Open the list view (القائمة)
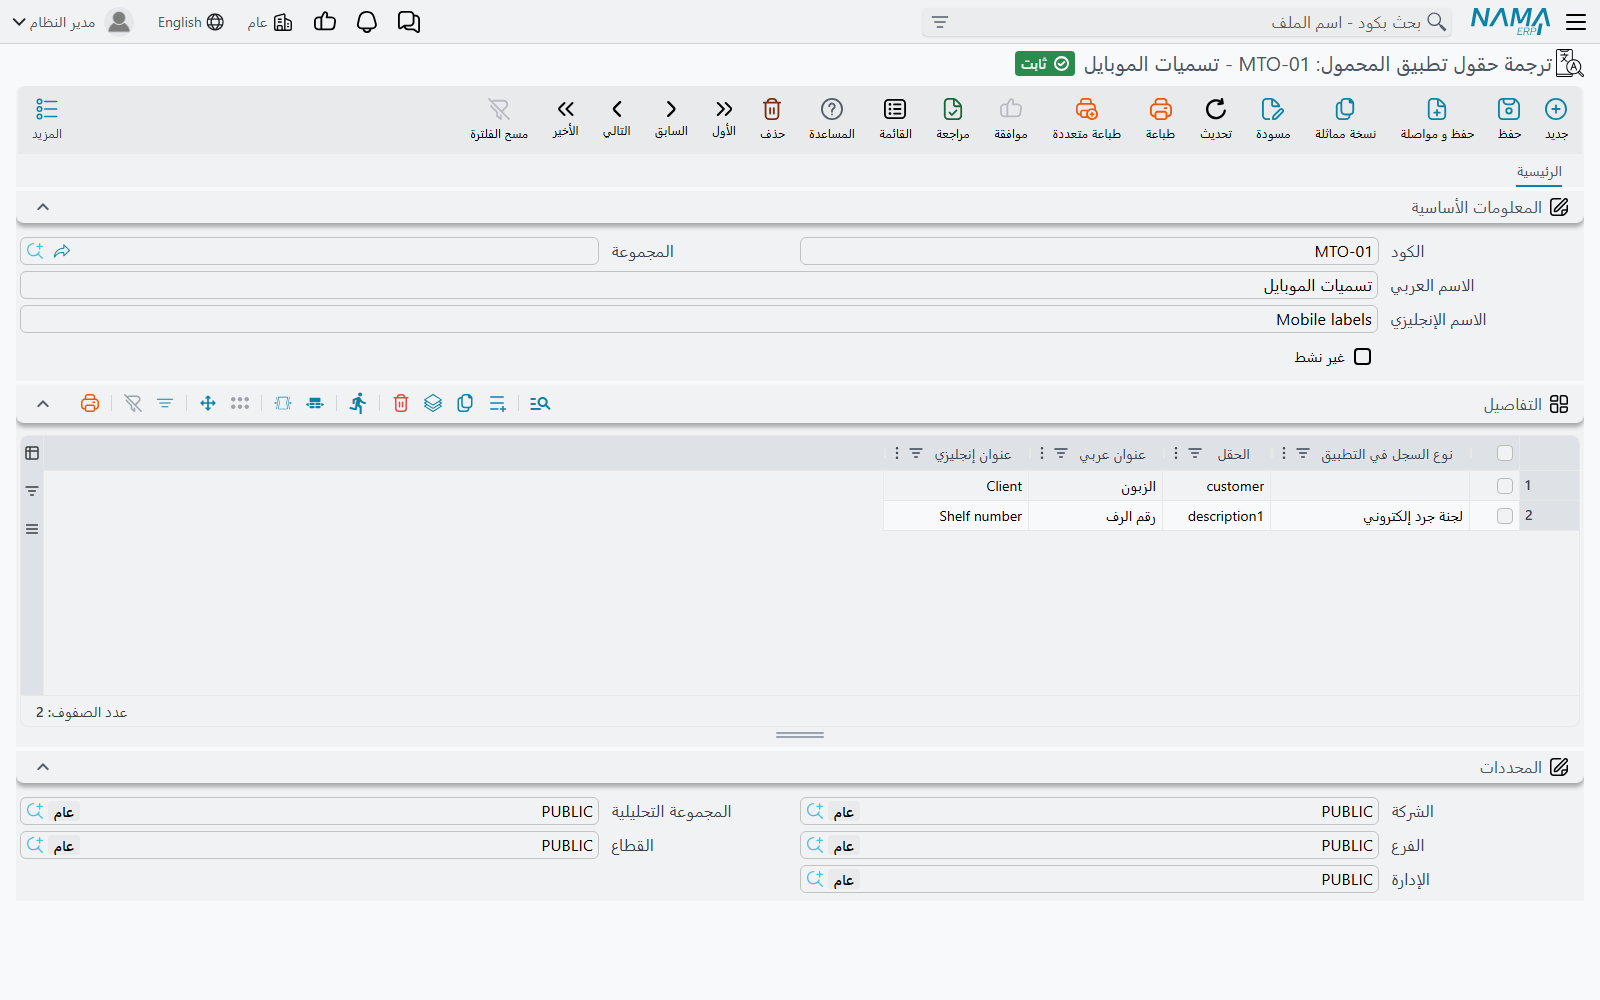Viewport: 1600px width, 1000px height. coord(895,118)
